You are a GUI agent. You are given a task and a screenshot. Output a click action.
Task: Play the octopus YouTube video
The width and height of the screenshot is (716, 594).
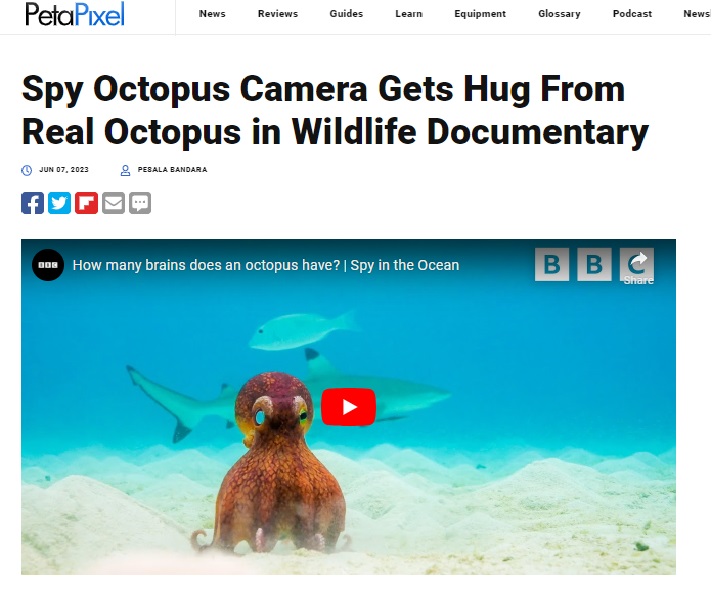348,407
